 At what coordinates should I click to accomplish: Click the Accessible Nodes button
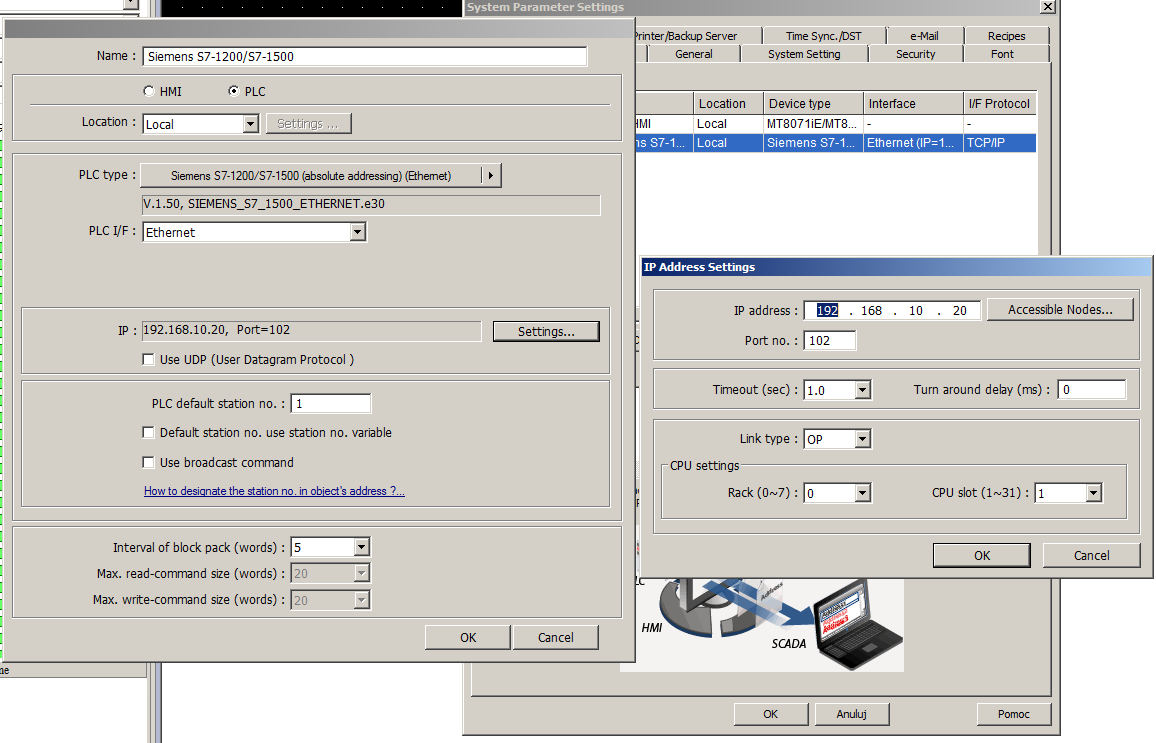click(1060, 309)
